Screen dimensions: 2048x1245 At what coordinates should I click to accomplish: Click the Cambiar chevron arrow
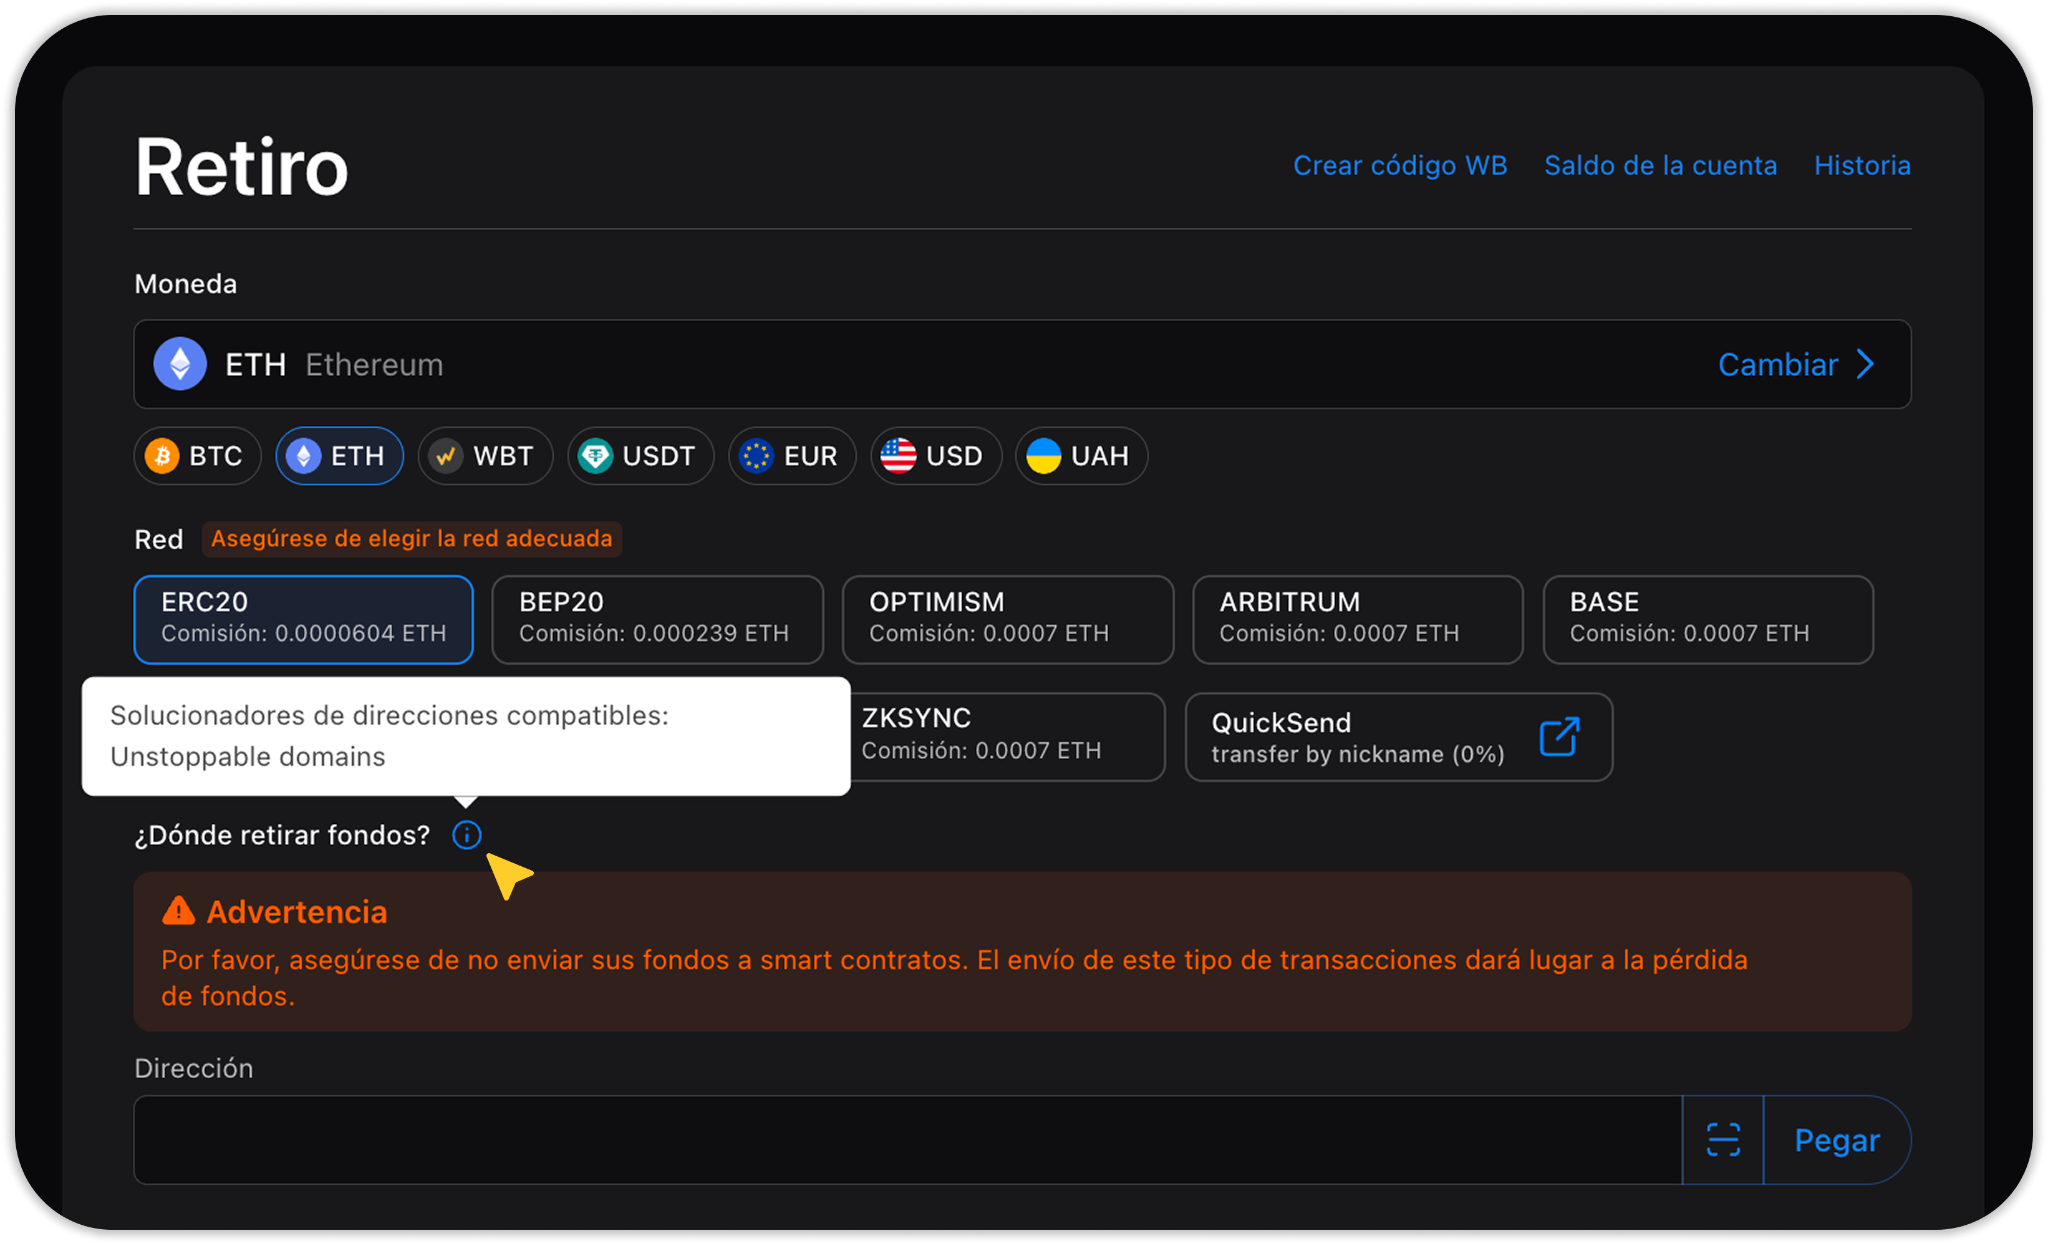click(x=1864, y=364)
